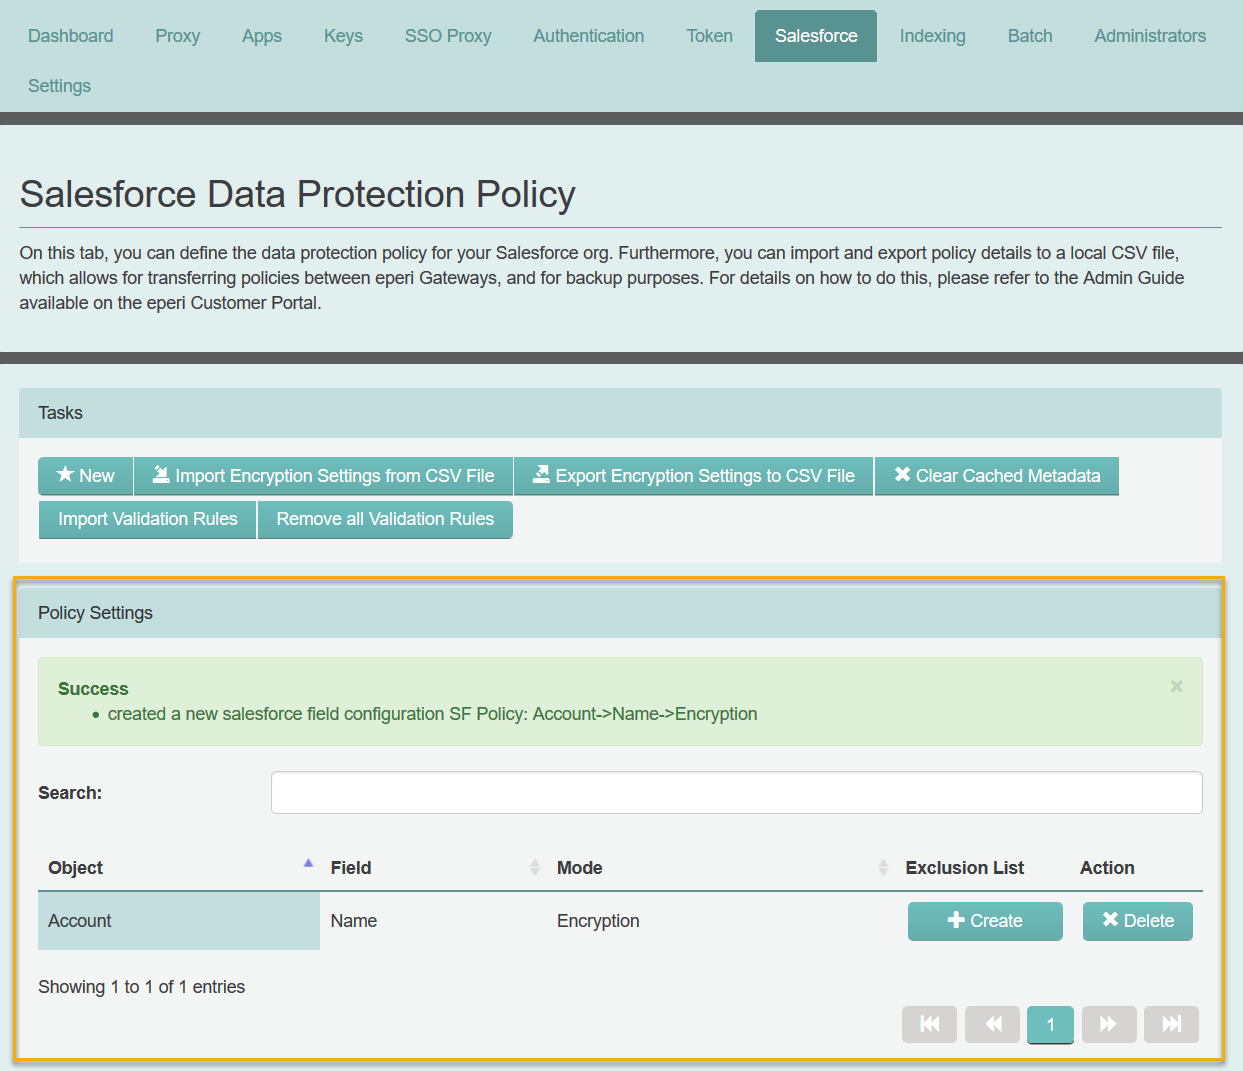Open the Authentication tab
Screen dimensions: 1243x1071
(588, 36)
